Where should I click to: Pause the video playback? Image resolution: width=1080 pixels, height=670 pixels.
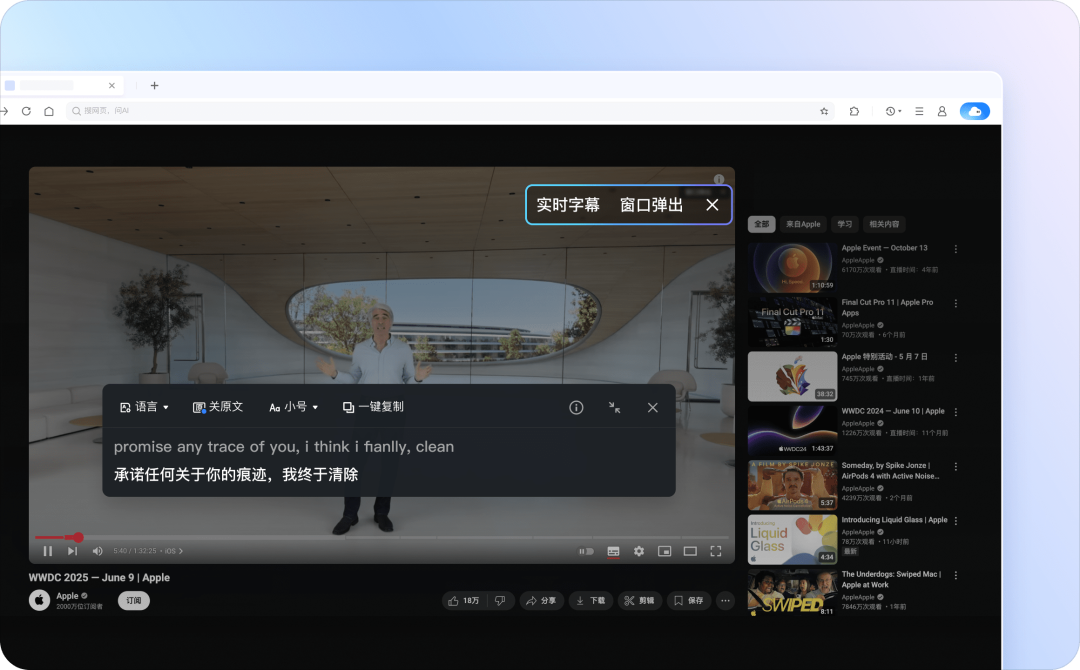[x=48, y=551]
